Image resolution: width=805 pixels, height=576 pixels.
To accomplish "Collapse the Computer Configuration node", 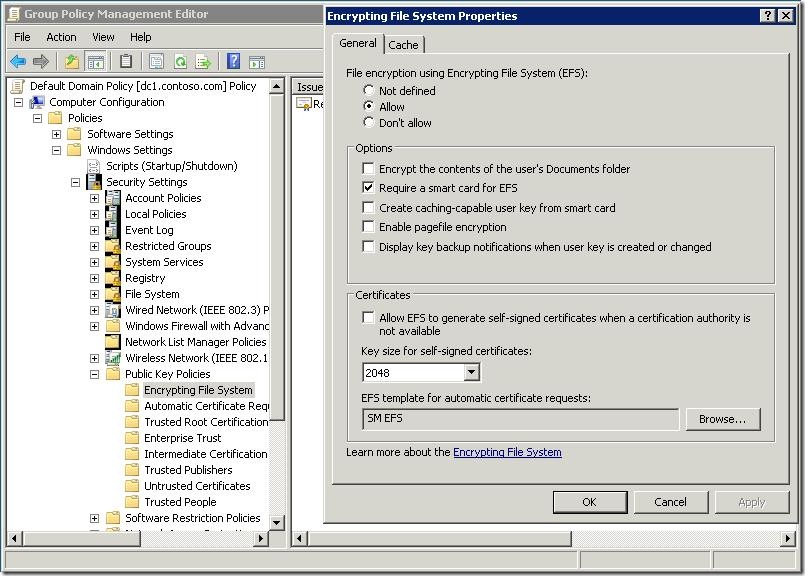I will tap(18, 102).
